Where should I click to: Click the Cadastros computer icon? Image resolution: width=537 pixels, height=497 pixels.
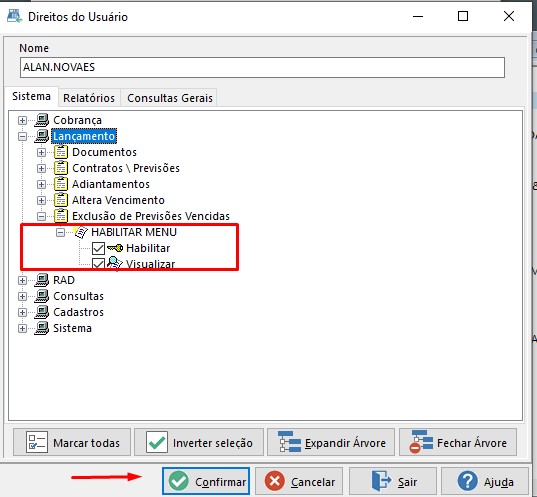pyautogui.click(x=41, y=312)
